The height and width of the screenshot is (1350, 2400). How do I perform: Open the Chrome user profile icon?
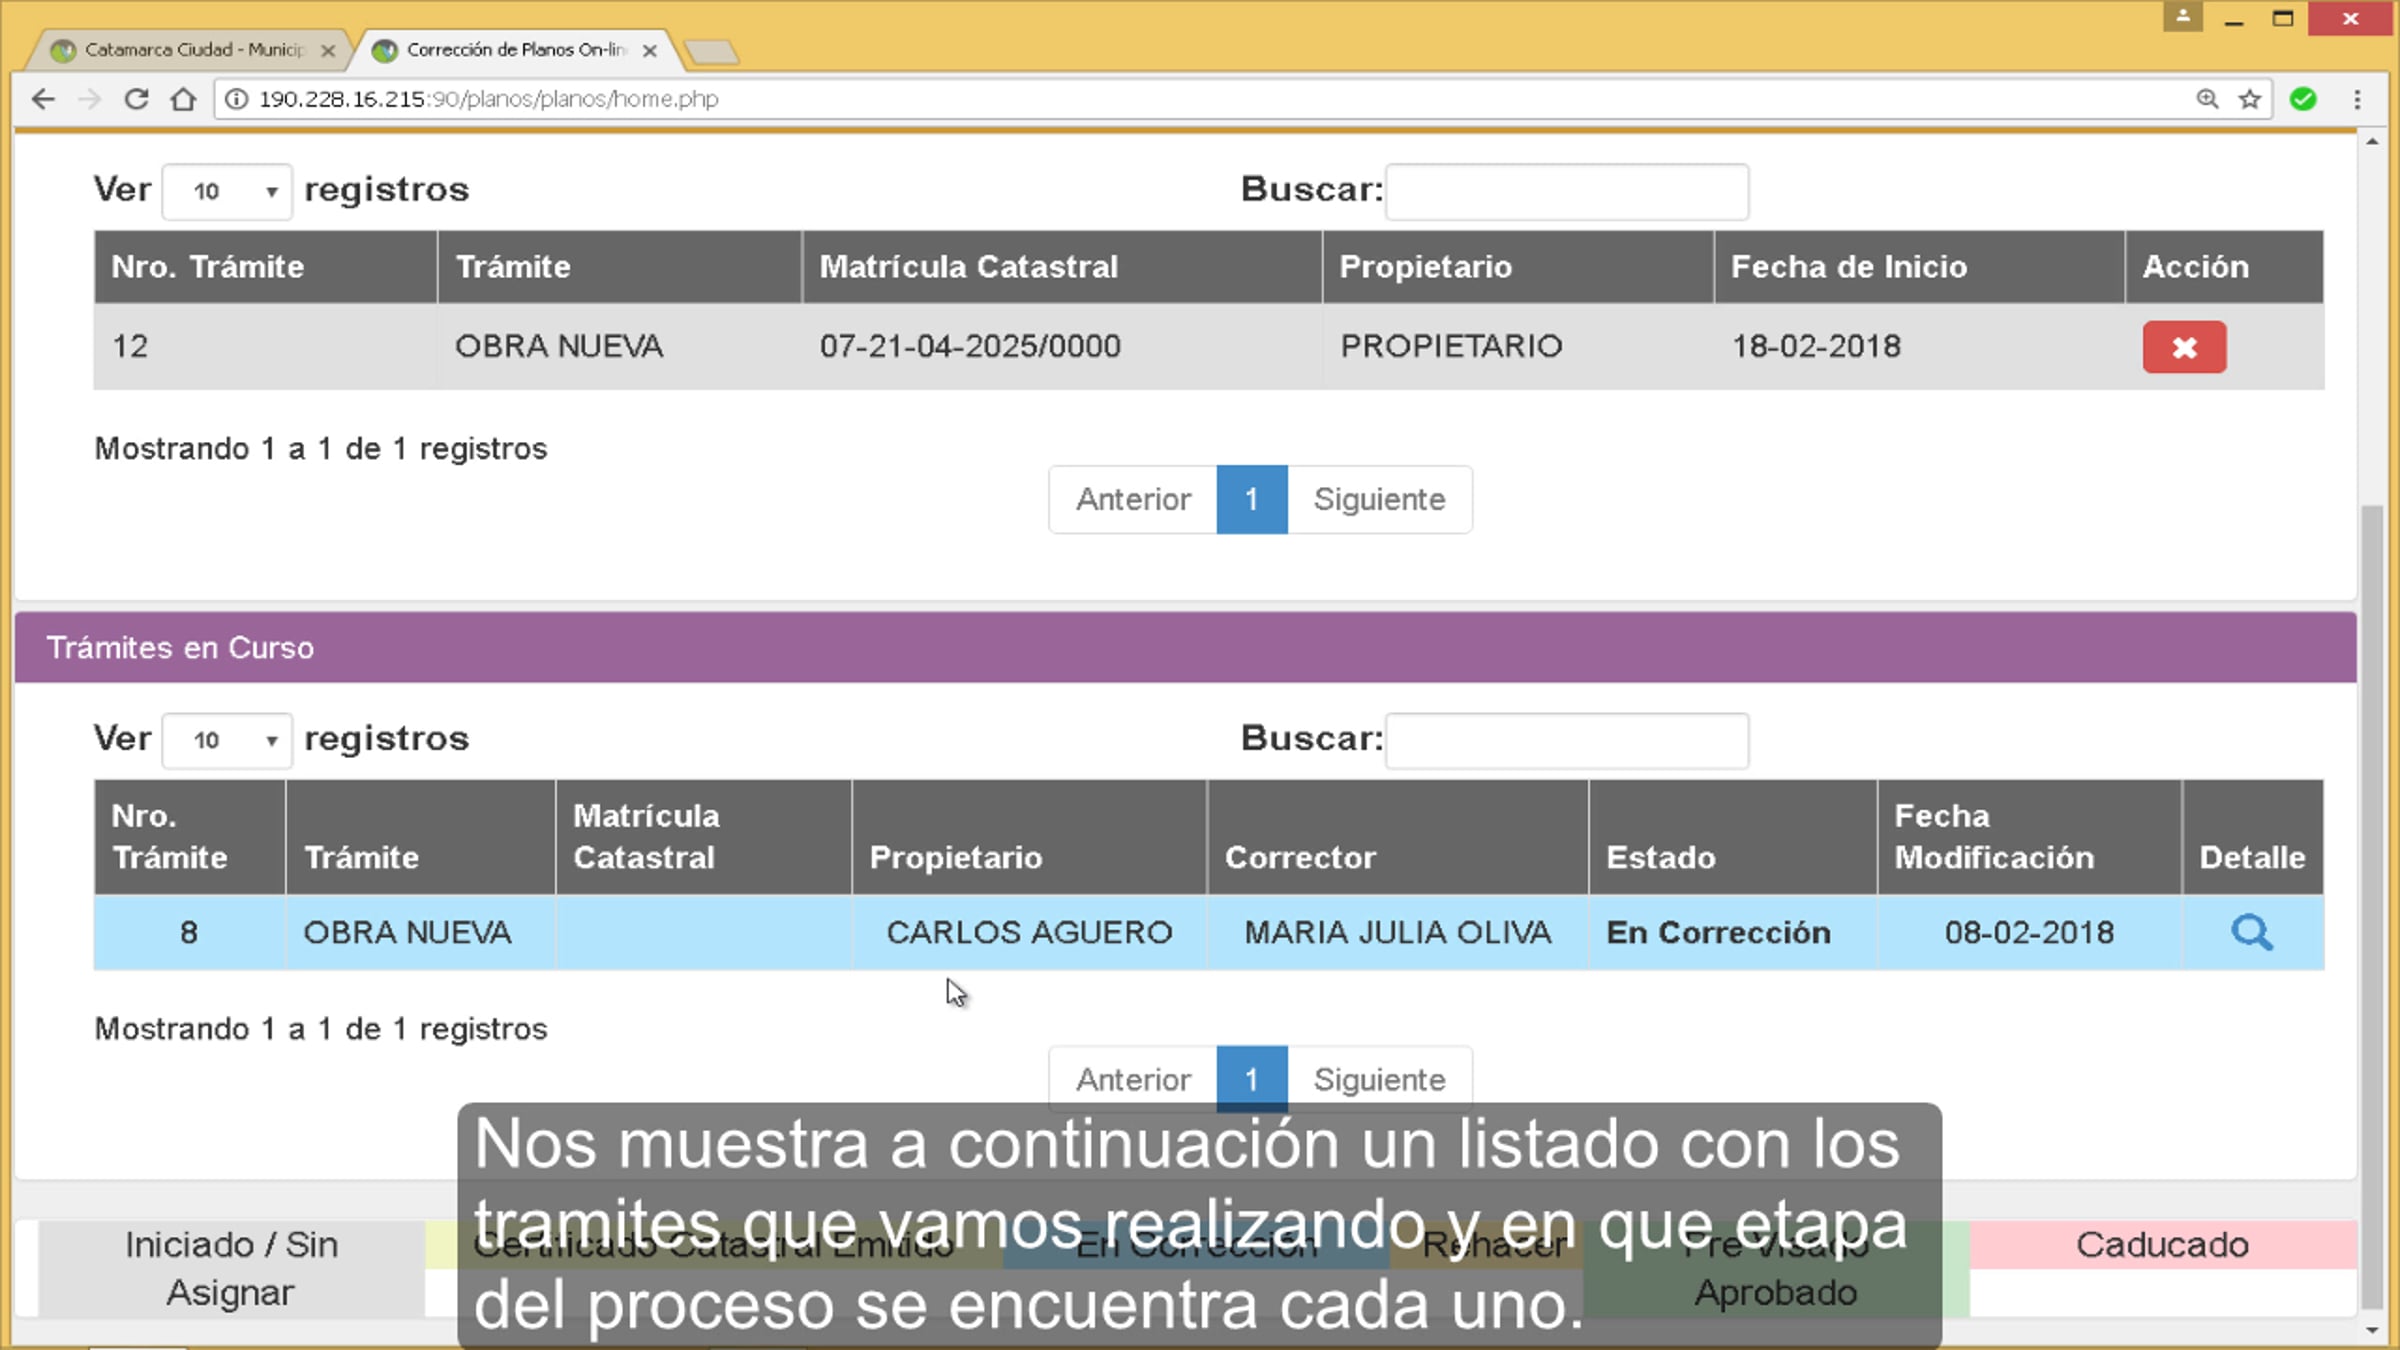[x=2183, y=16]
